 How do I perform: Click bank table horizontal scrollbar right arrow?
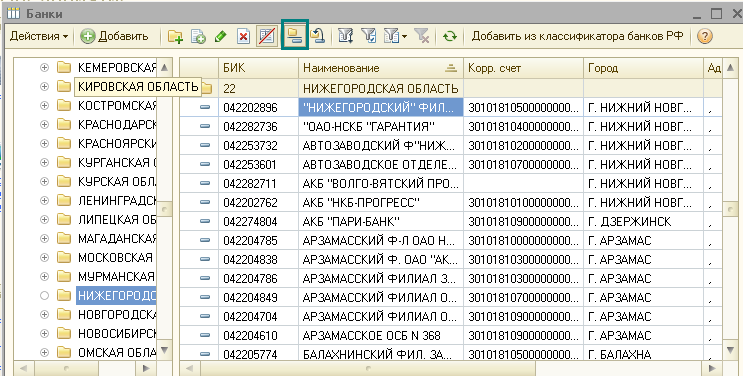point(712,368)
